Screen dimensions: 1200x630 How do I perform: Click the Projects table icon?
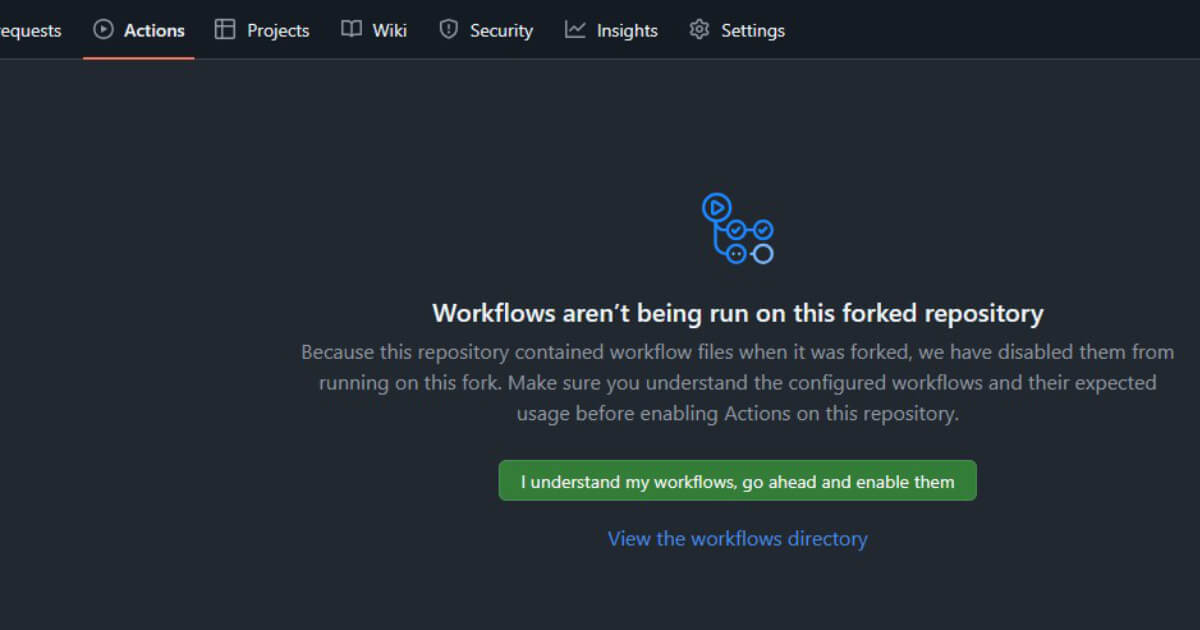click(x=225, y=30)
